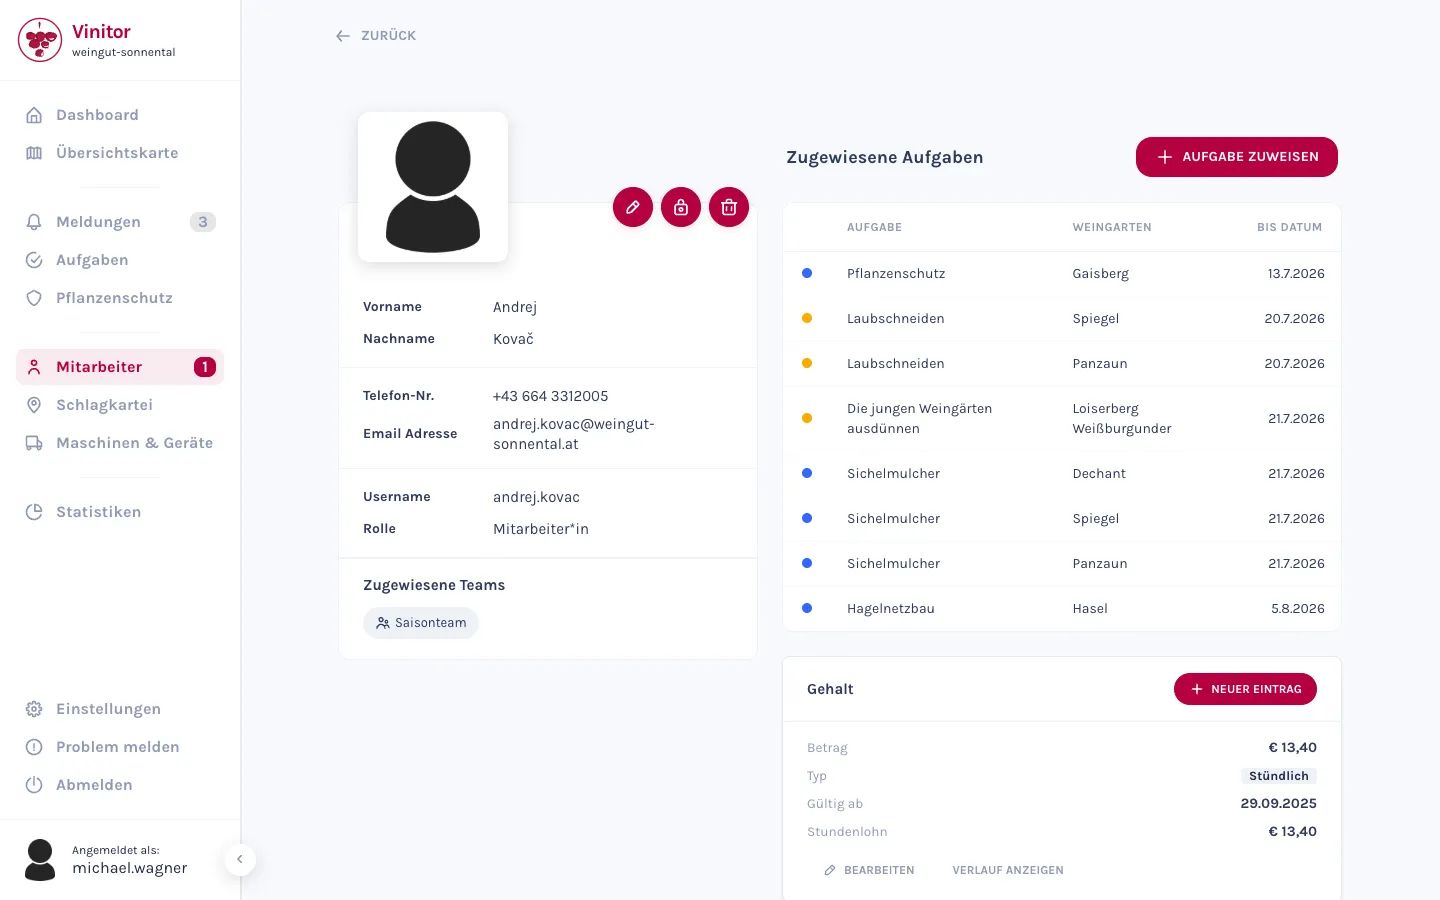Click the 5.8.2026 due date
Viewport: 1440px width, 900px height.
coord(1298,608)
